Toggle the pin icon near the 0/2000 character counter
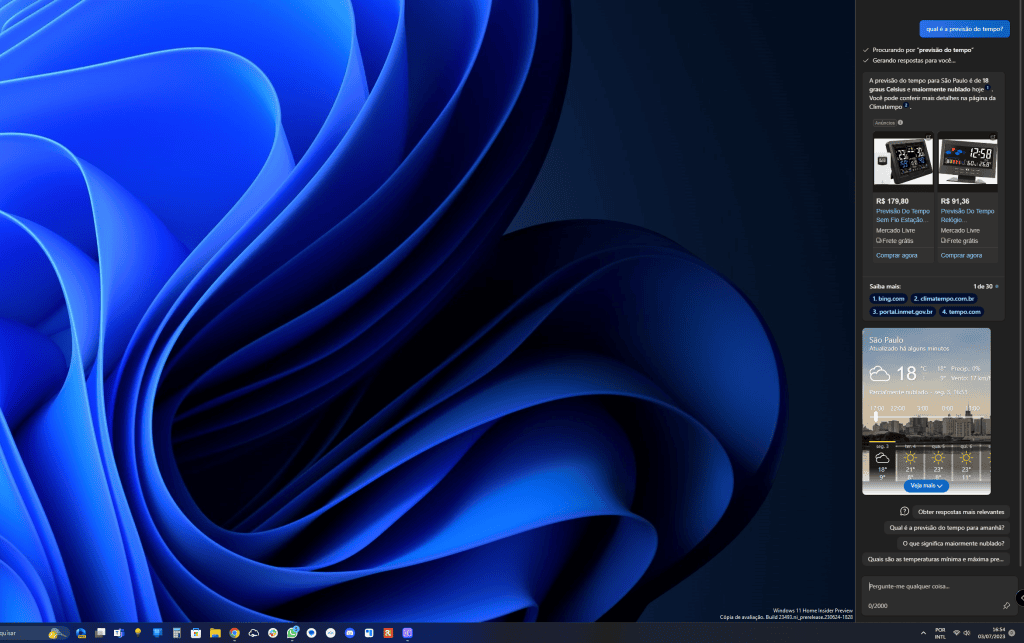Image resolution: width=1024 pixels, height=643 pixels. (x=1007, y=606)
